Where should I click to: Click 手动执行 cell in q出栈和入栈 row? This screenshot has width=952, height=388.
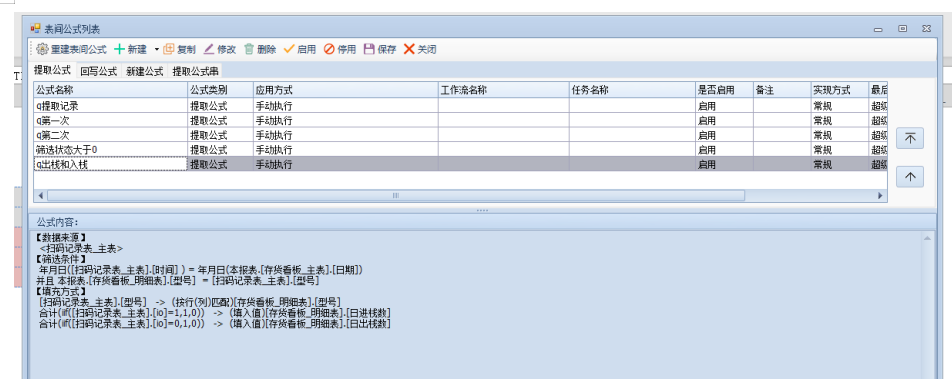[346, 163]
